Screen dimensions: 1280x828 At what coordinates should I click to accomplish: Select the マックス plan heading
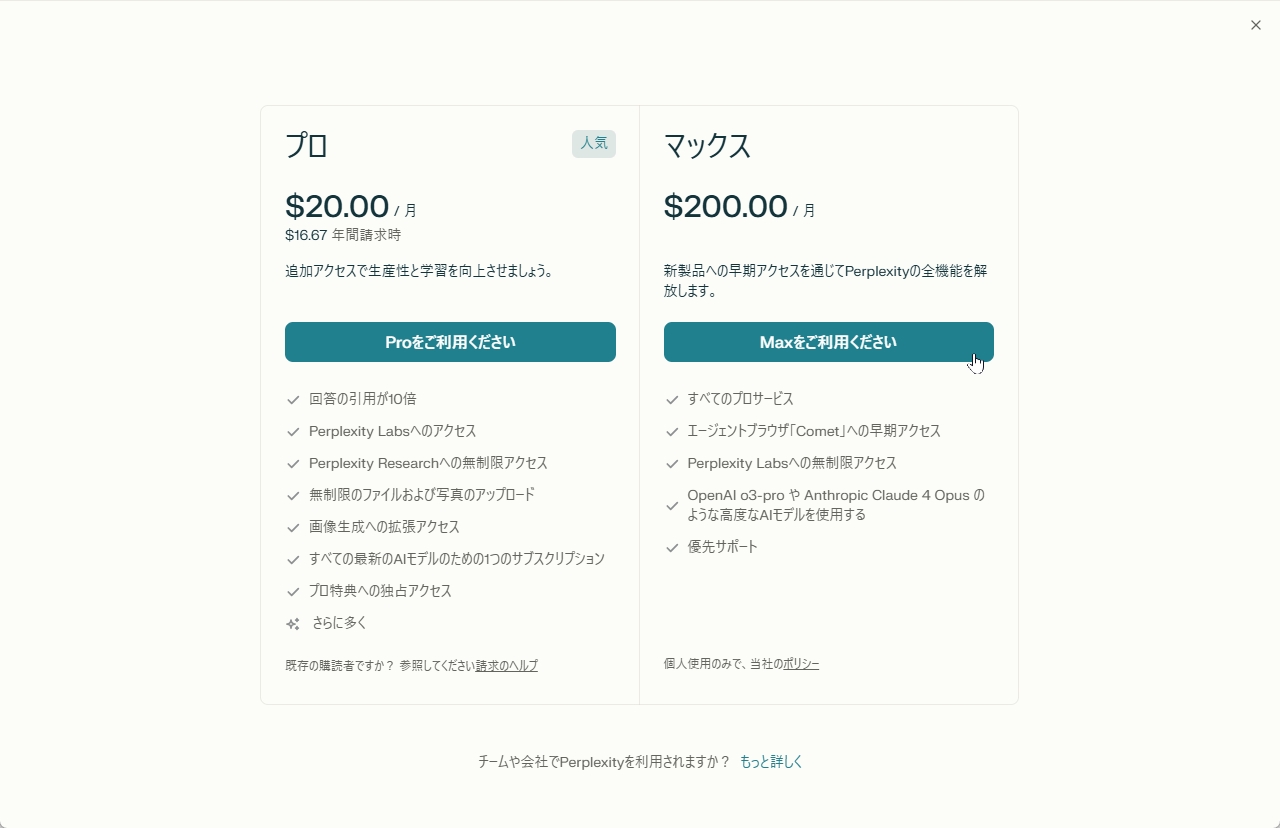coord(708,146)
